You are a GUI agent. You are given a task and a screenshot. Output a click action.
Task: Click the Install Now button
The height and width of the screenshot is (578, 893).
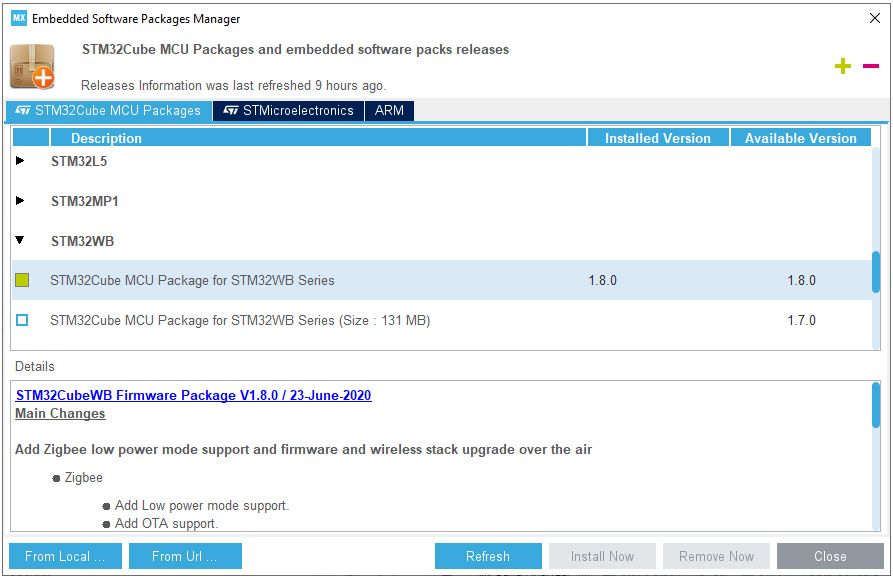[602, 556]
